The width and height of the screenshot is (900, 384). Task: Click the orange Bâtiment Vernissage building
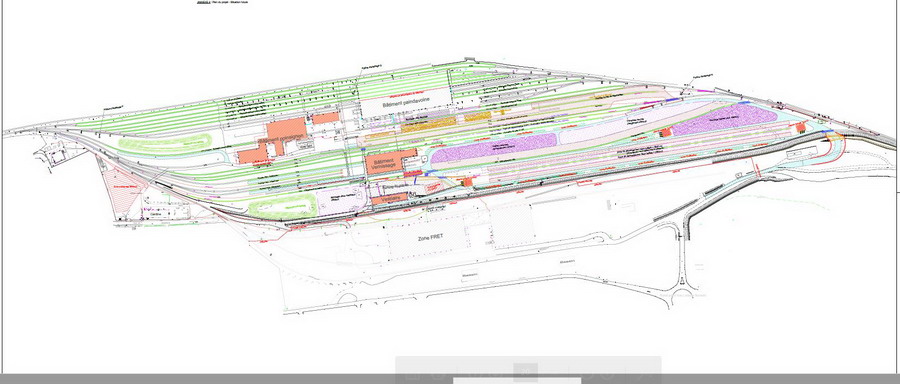click(x=390, y=161)
